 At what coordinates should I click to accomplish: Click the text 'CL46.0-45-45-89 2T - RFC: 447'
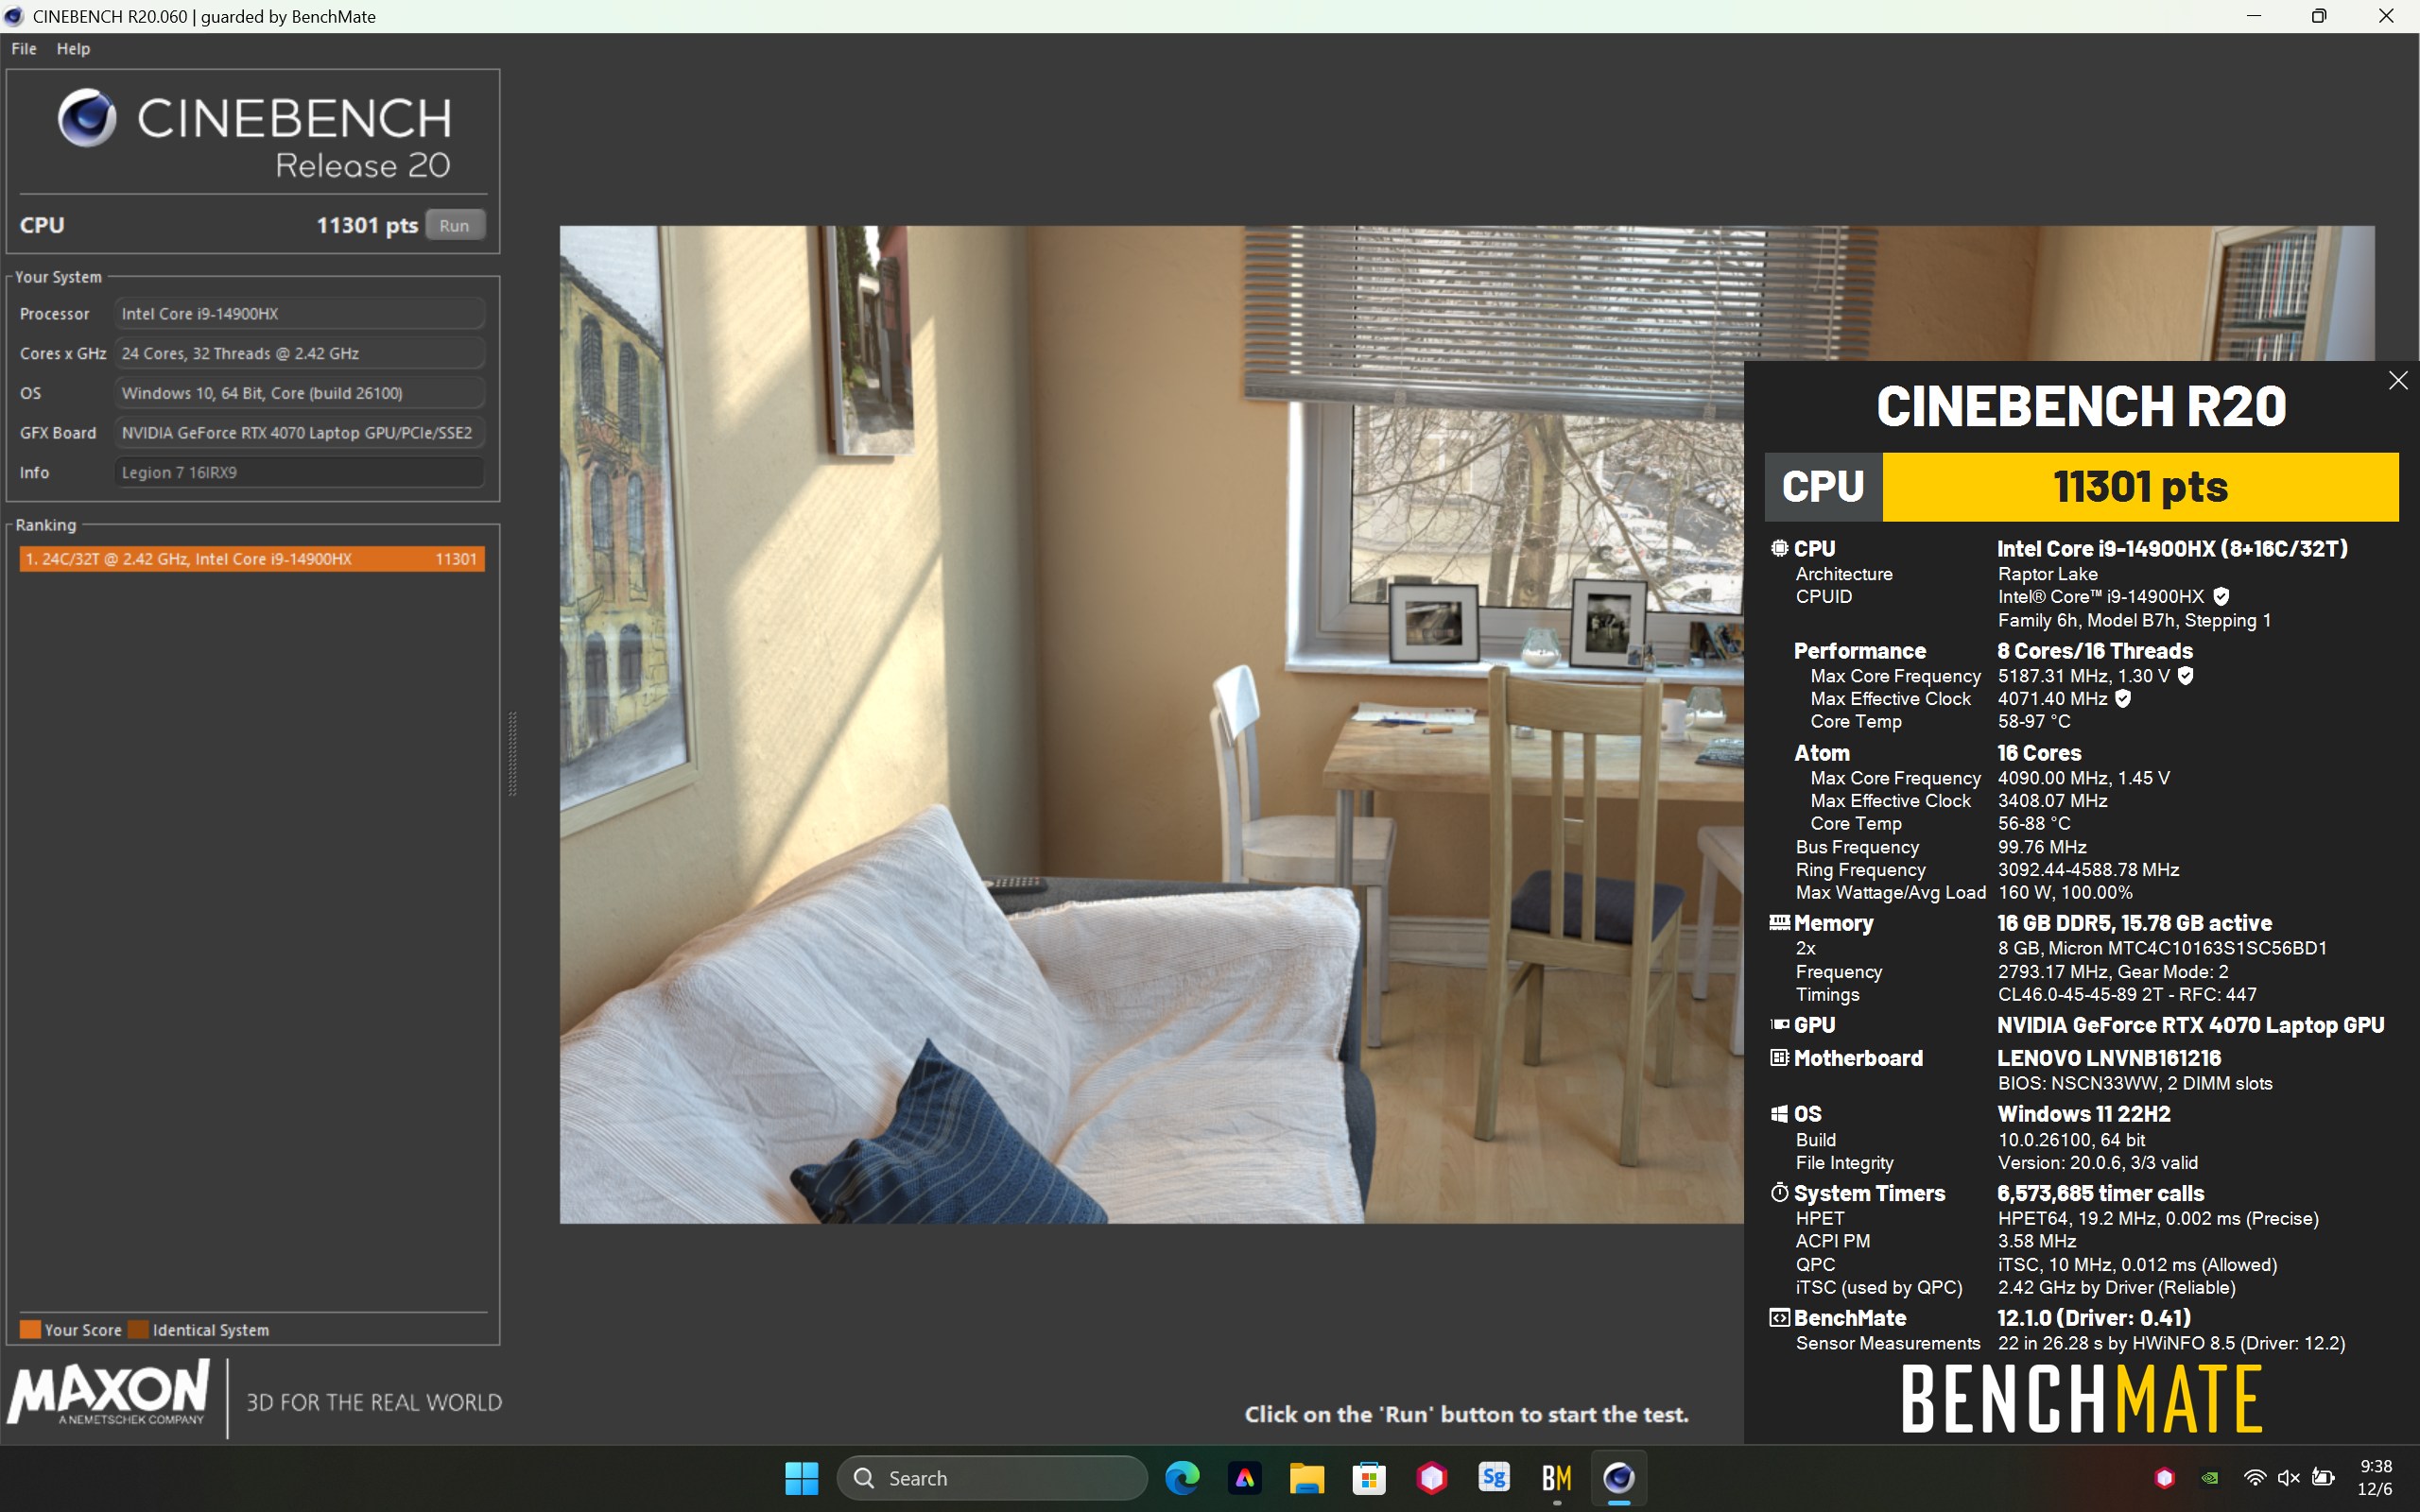[x=2127, y=994]
